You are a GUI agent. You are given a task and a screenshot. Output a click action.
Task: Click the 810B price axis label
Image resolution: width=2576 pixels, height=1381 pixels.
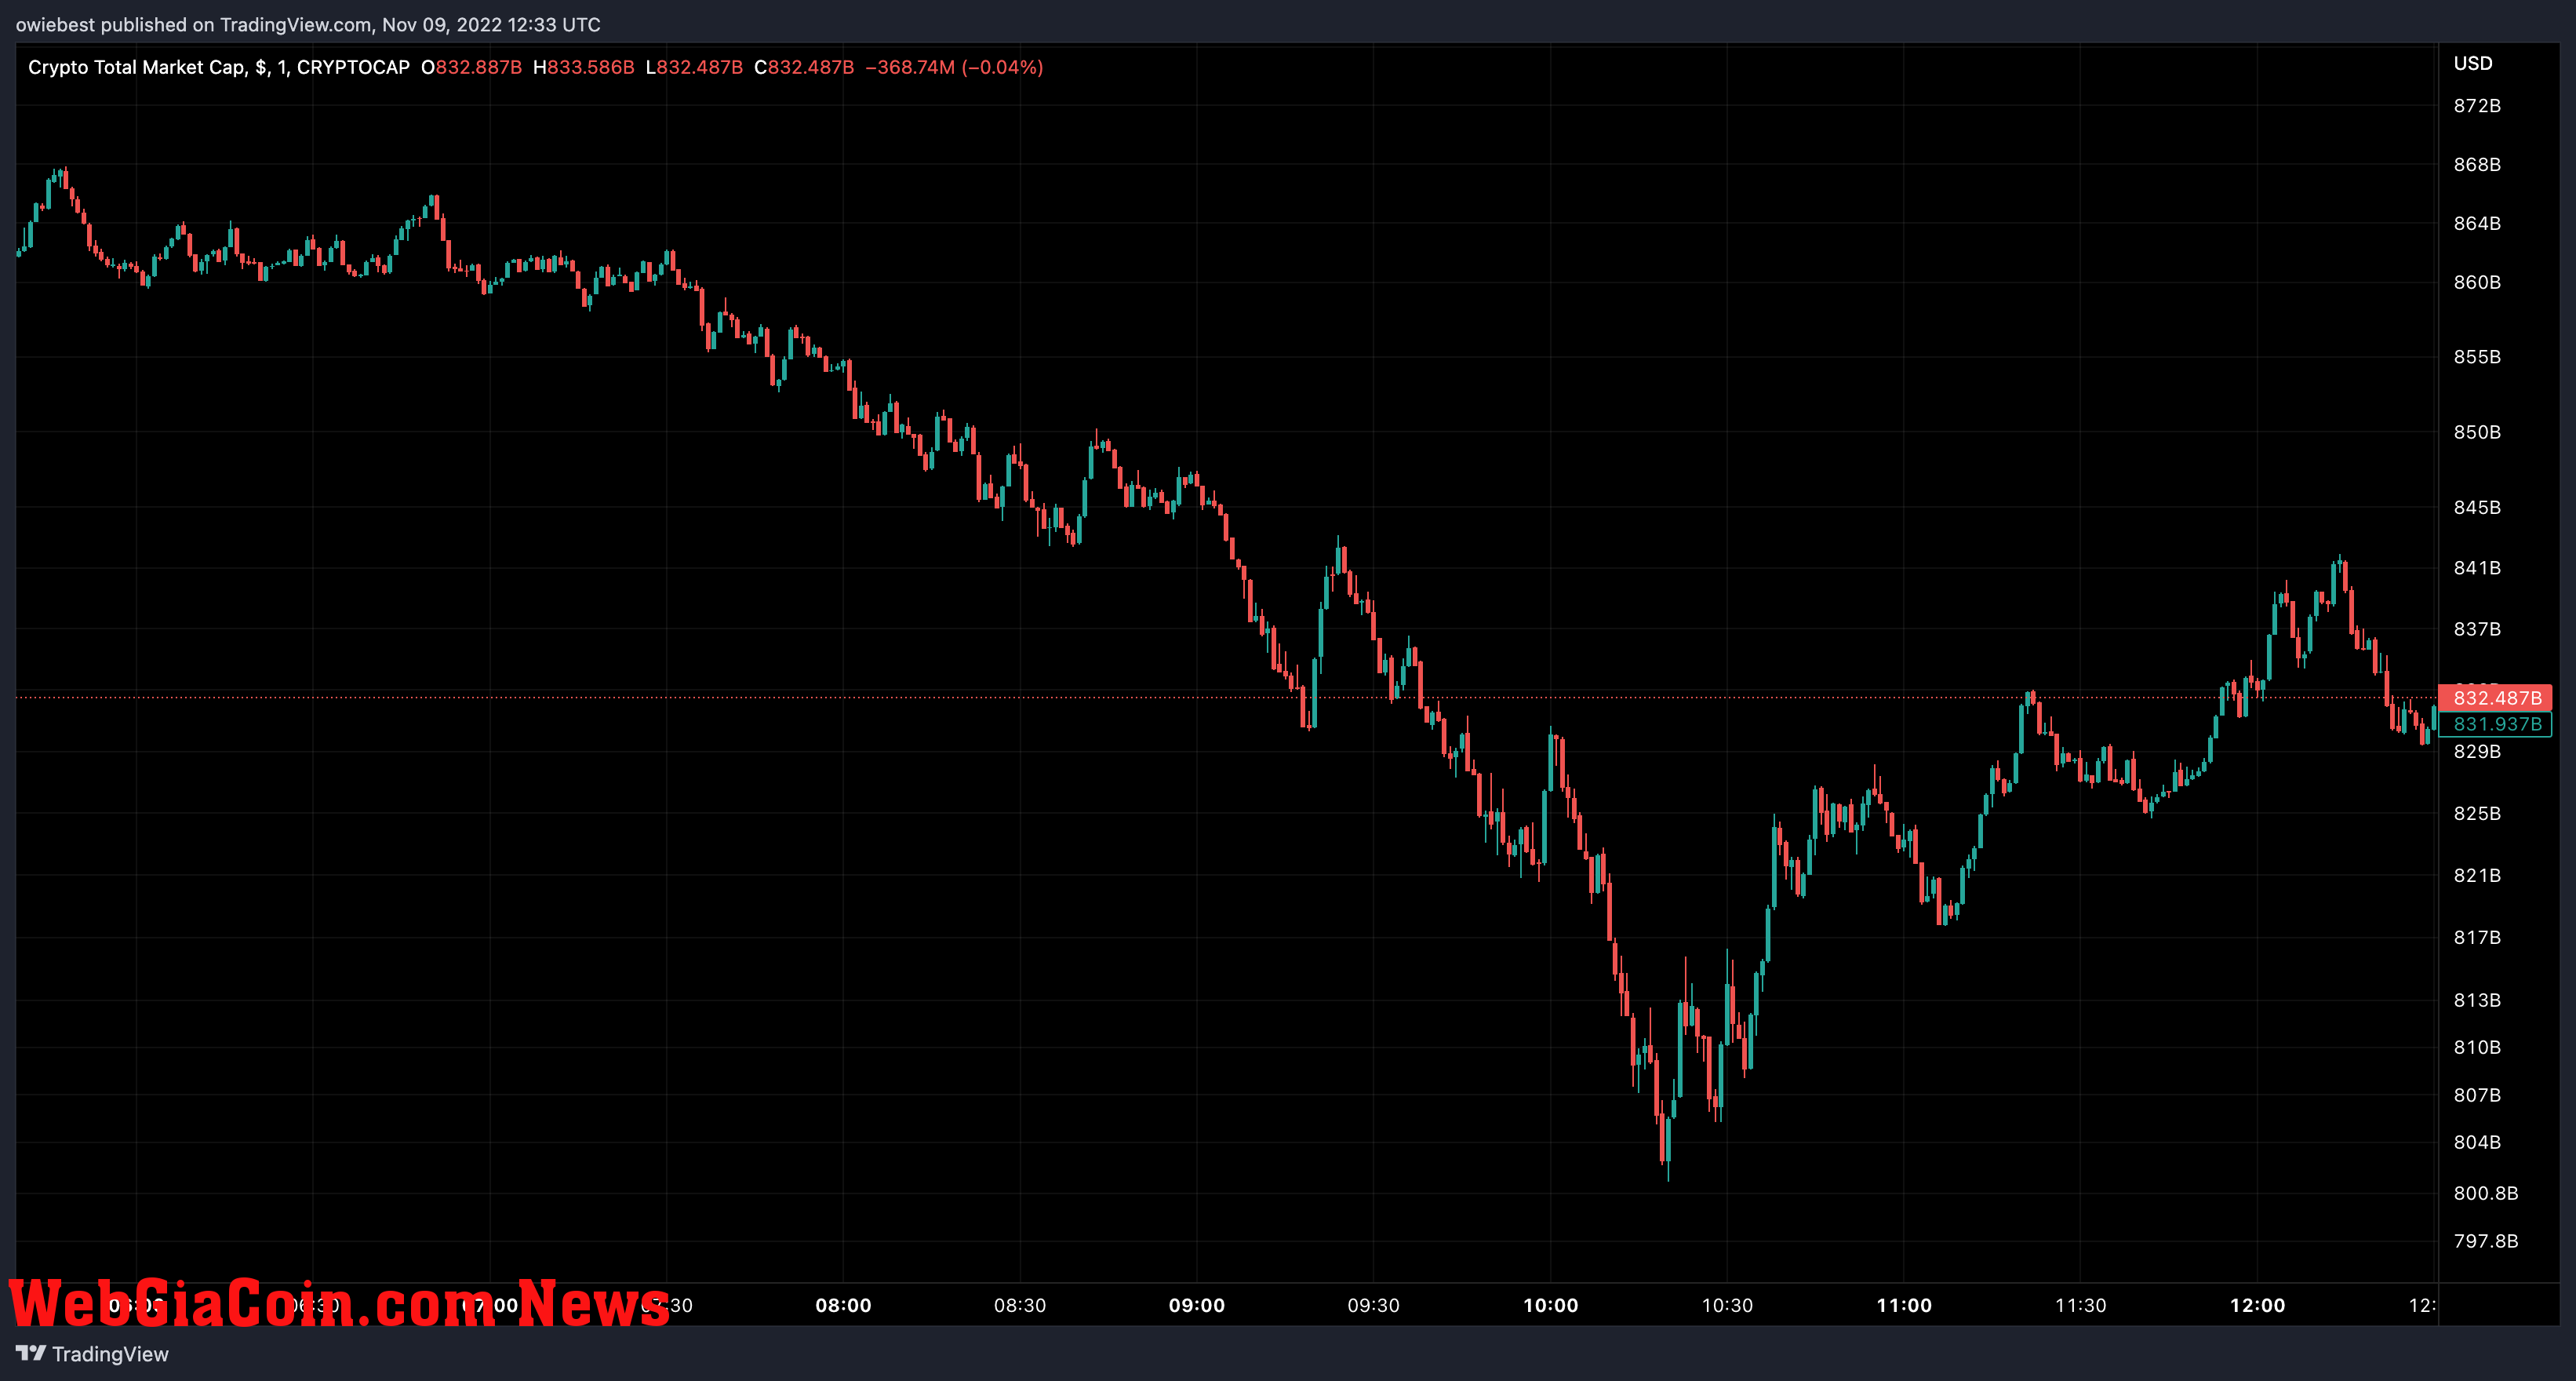[2477, 1047]
